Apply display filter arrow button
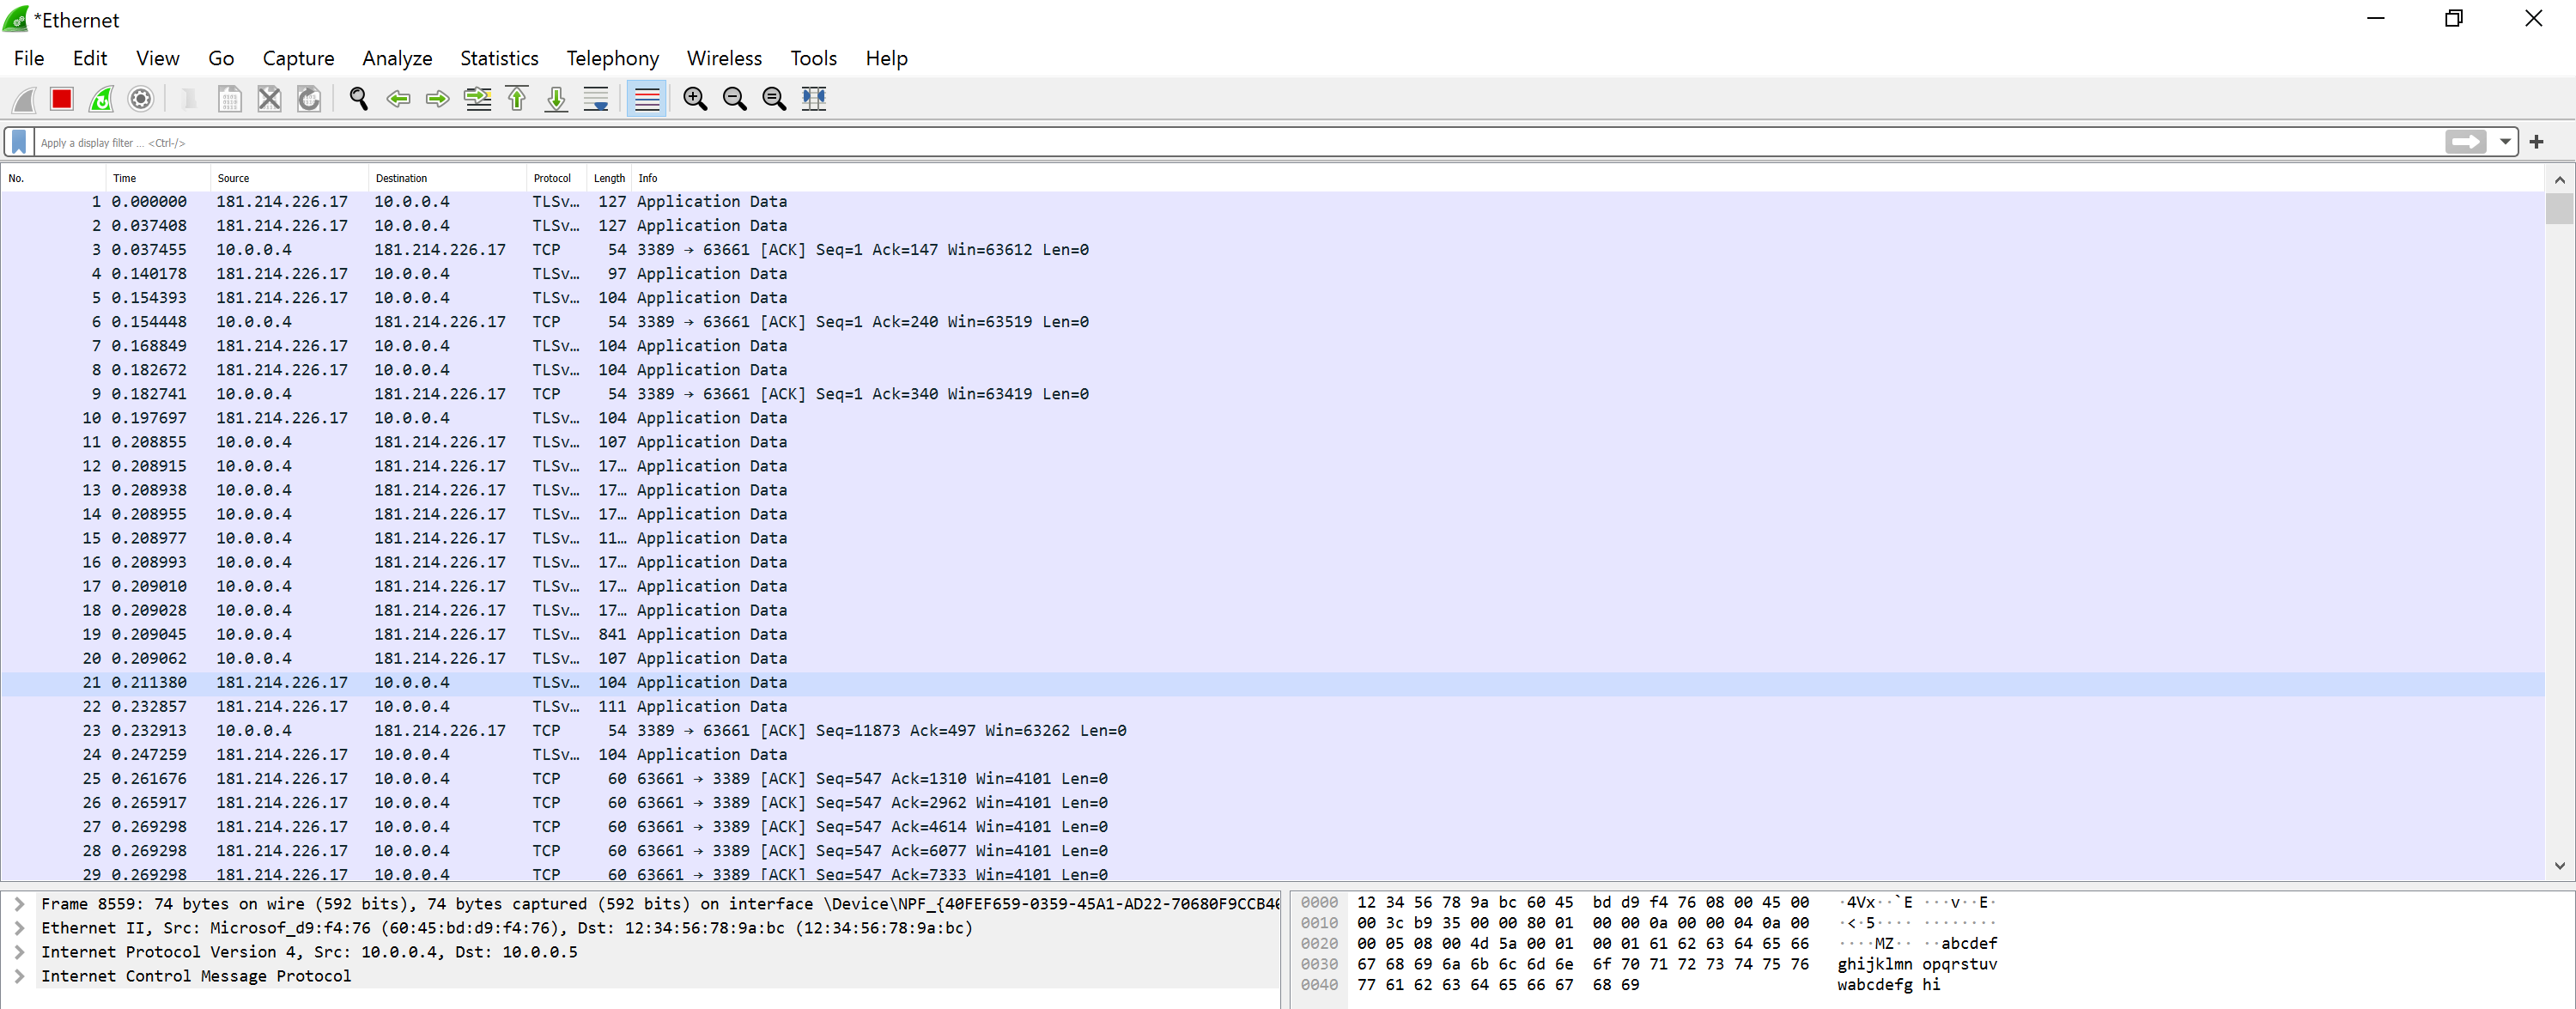This screenshot has height=1009, width=2576. tap(2465, 142)
